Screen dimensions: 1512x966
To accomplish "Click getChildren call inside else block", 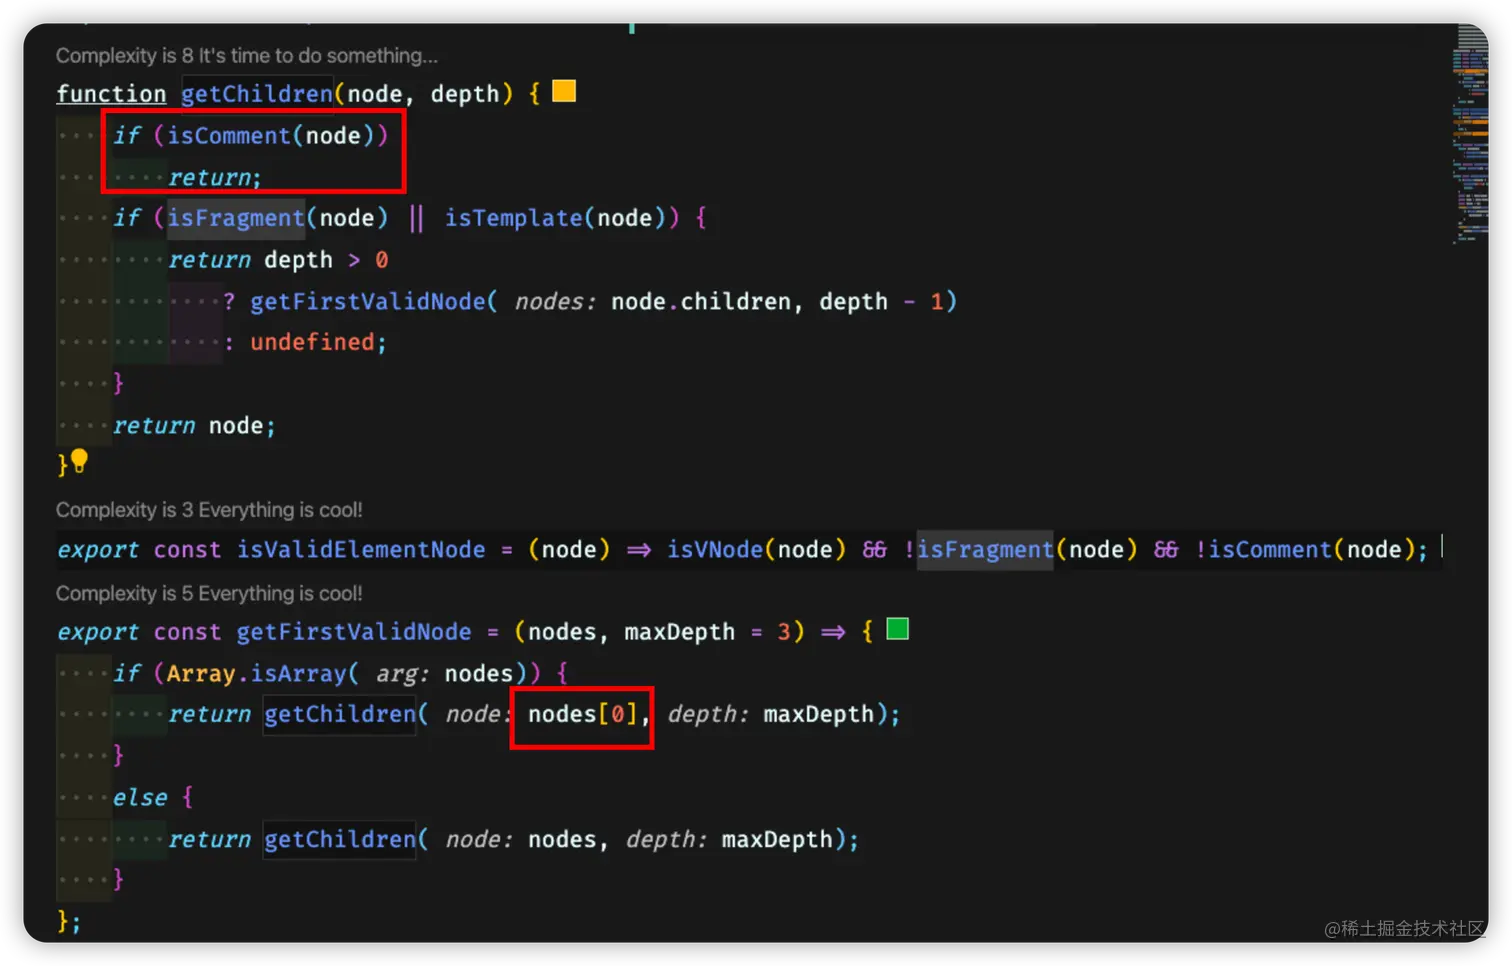I will coord(339,839).
